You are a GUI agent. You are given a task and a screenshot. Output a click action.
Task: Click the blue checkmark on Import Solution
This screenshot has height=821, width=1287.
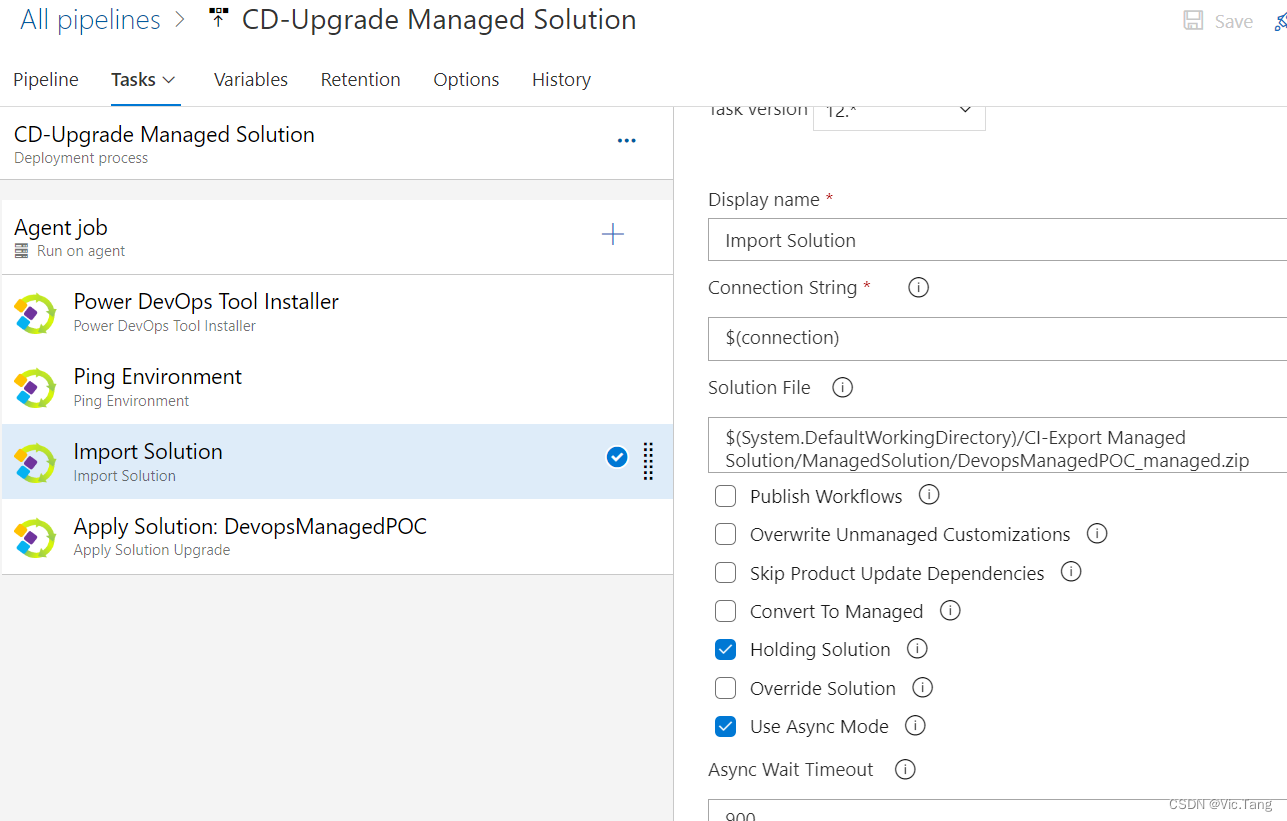click(616, 456)
